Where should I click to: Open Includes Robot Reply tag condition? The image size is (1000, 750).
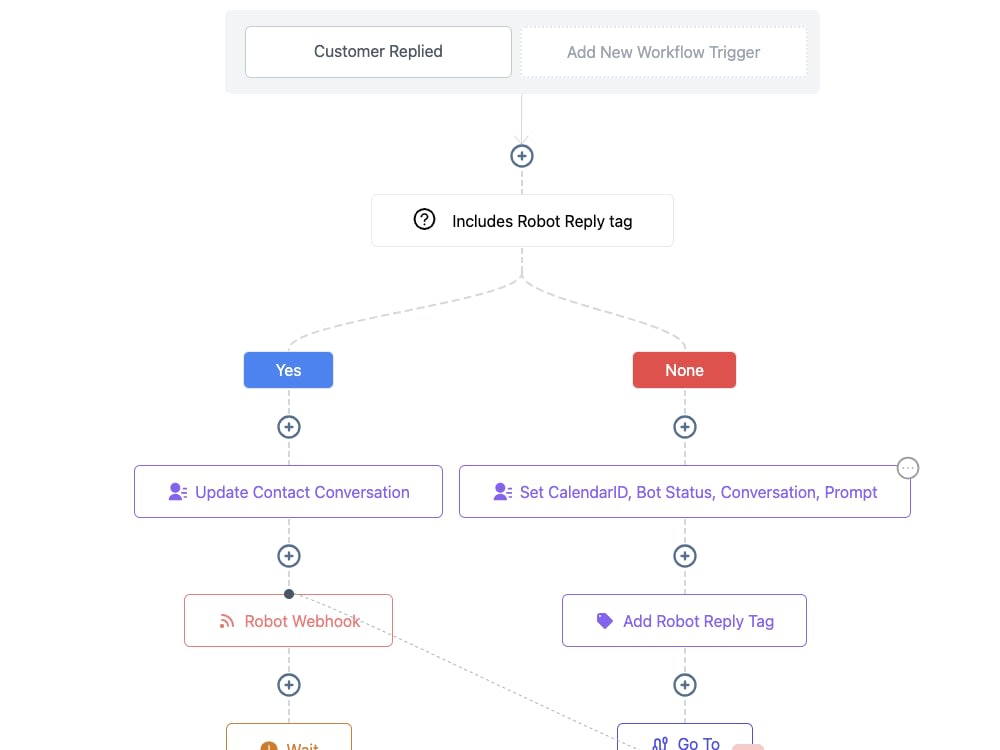coord(522,221)
